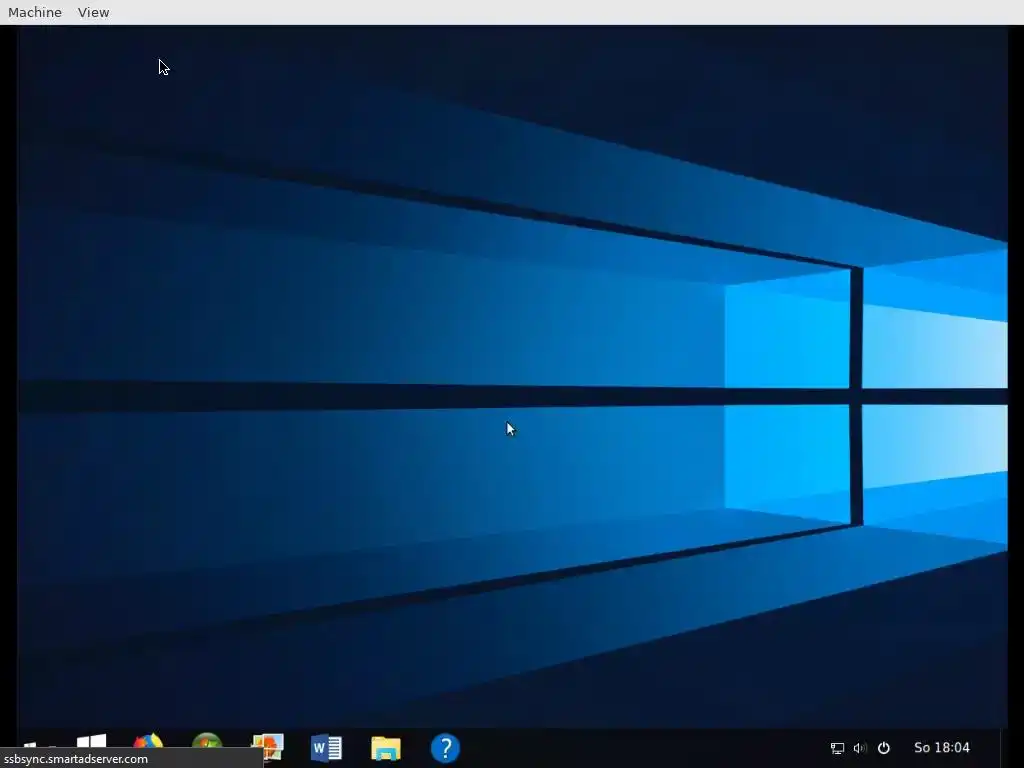Open the blue question mark help icon
Image resolution: width=1024 pixels, height=768 pixels.
(445, 748)
